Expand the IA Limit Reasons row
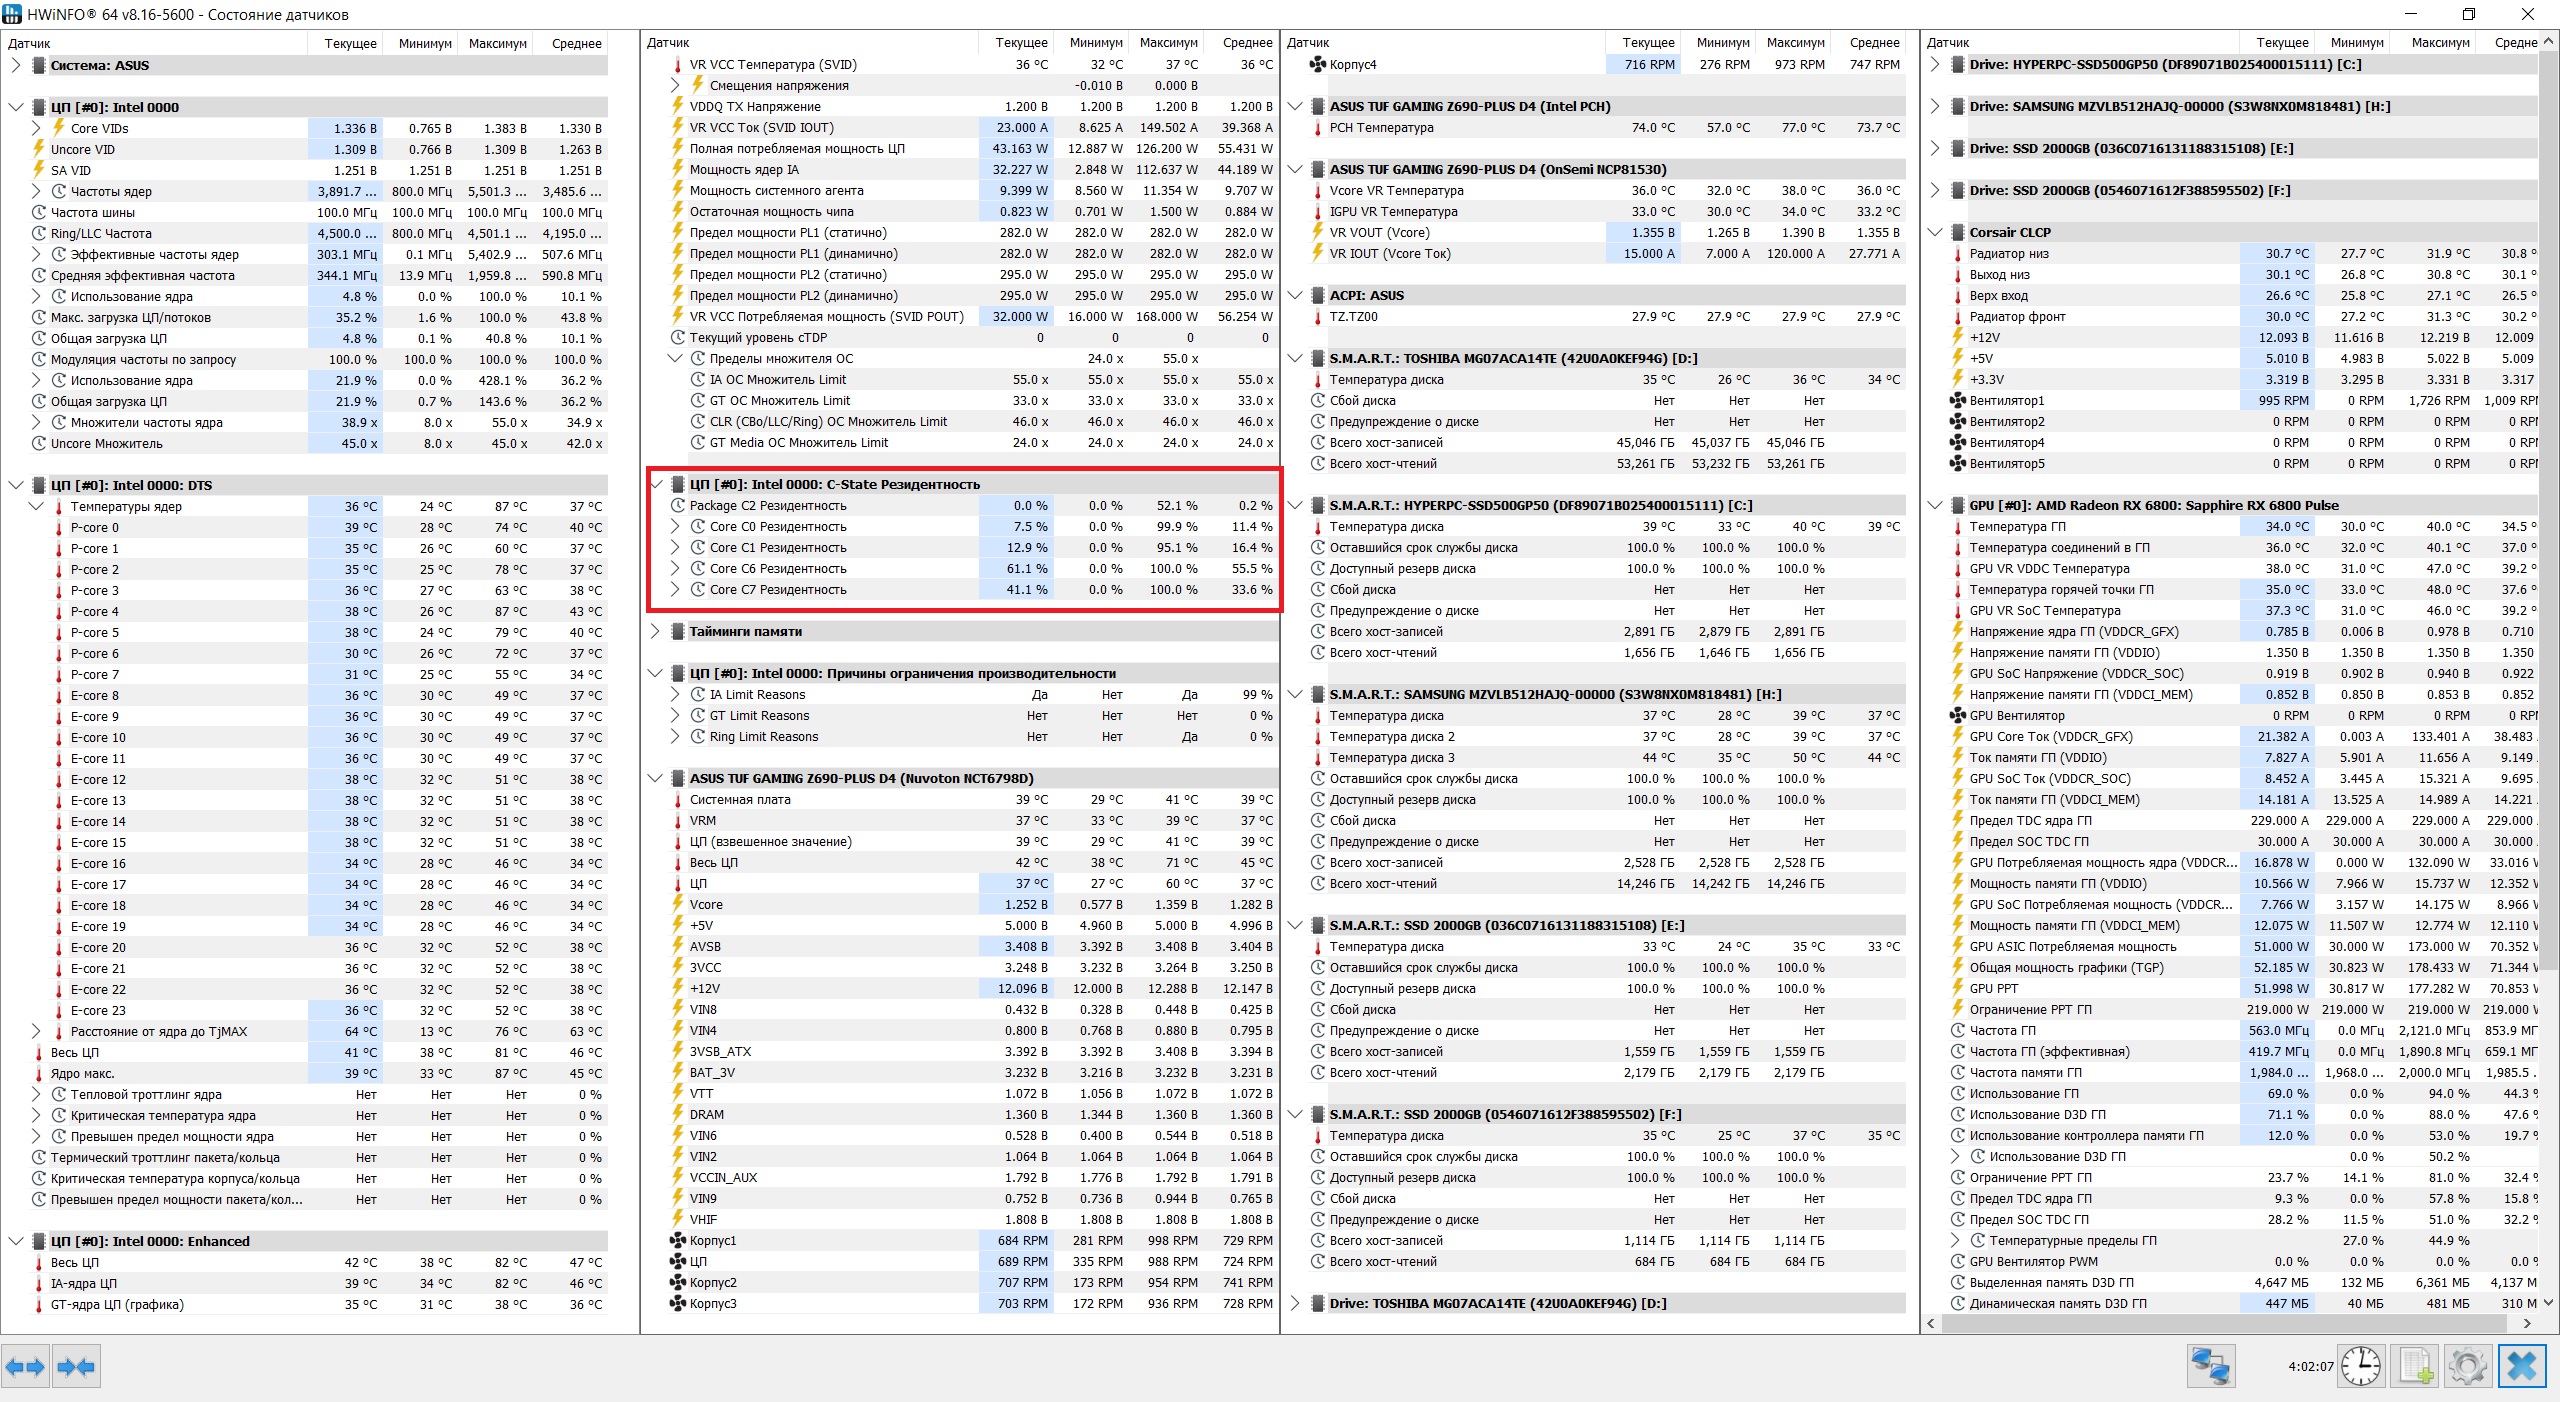This screenshot has width=2560, height=1402. tap(675, 694)
